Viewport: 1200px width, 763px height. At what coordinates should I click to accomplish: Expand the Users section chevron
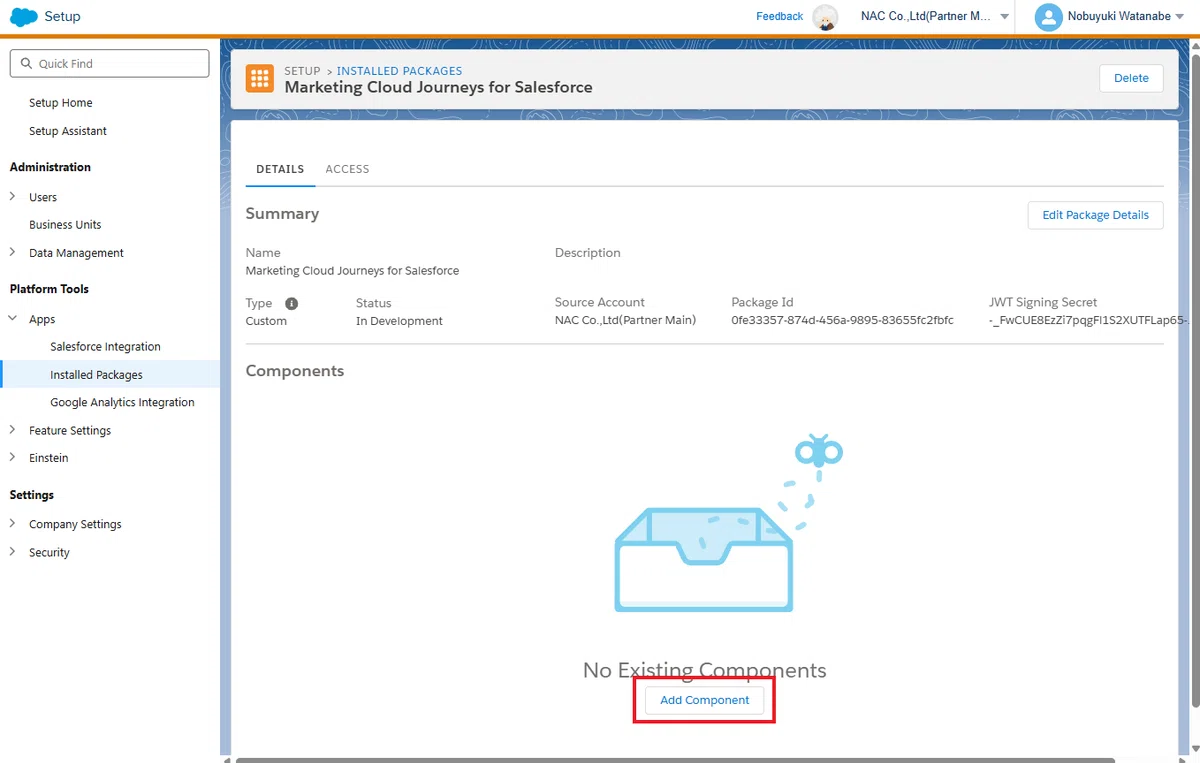pyautogui.click(x=12, y=197)
